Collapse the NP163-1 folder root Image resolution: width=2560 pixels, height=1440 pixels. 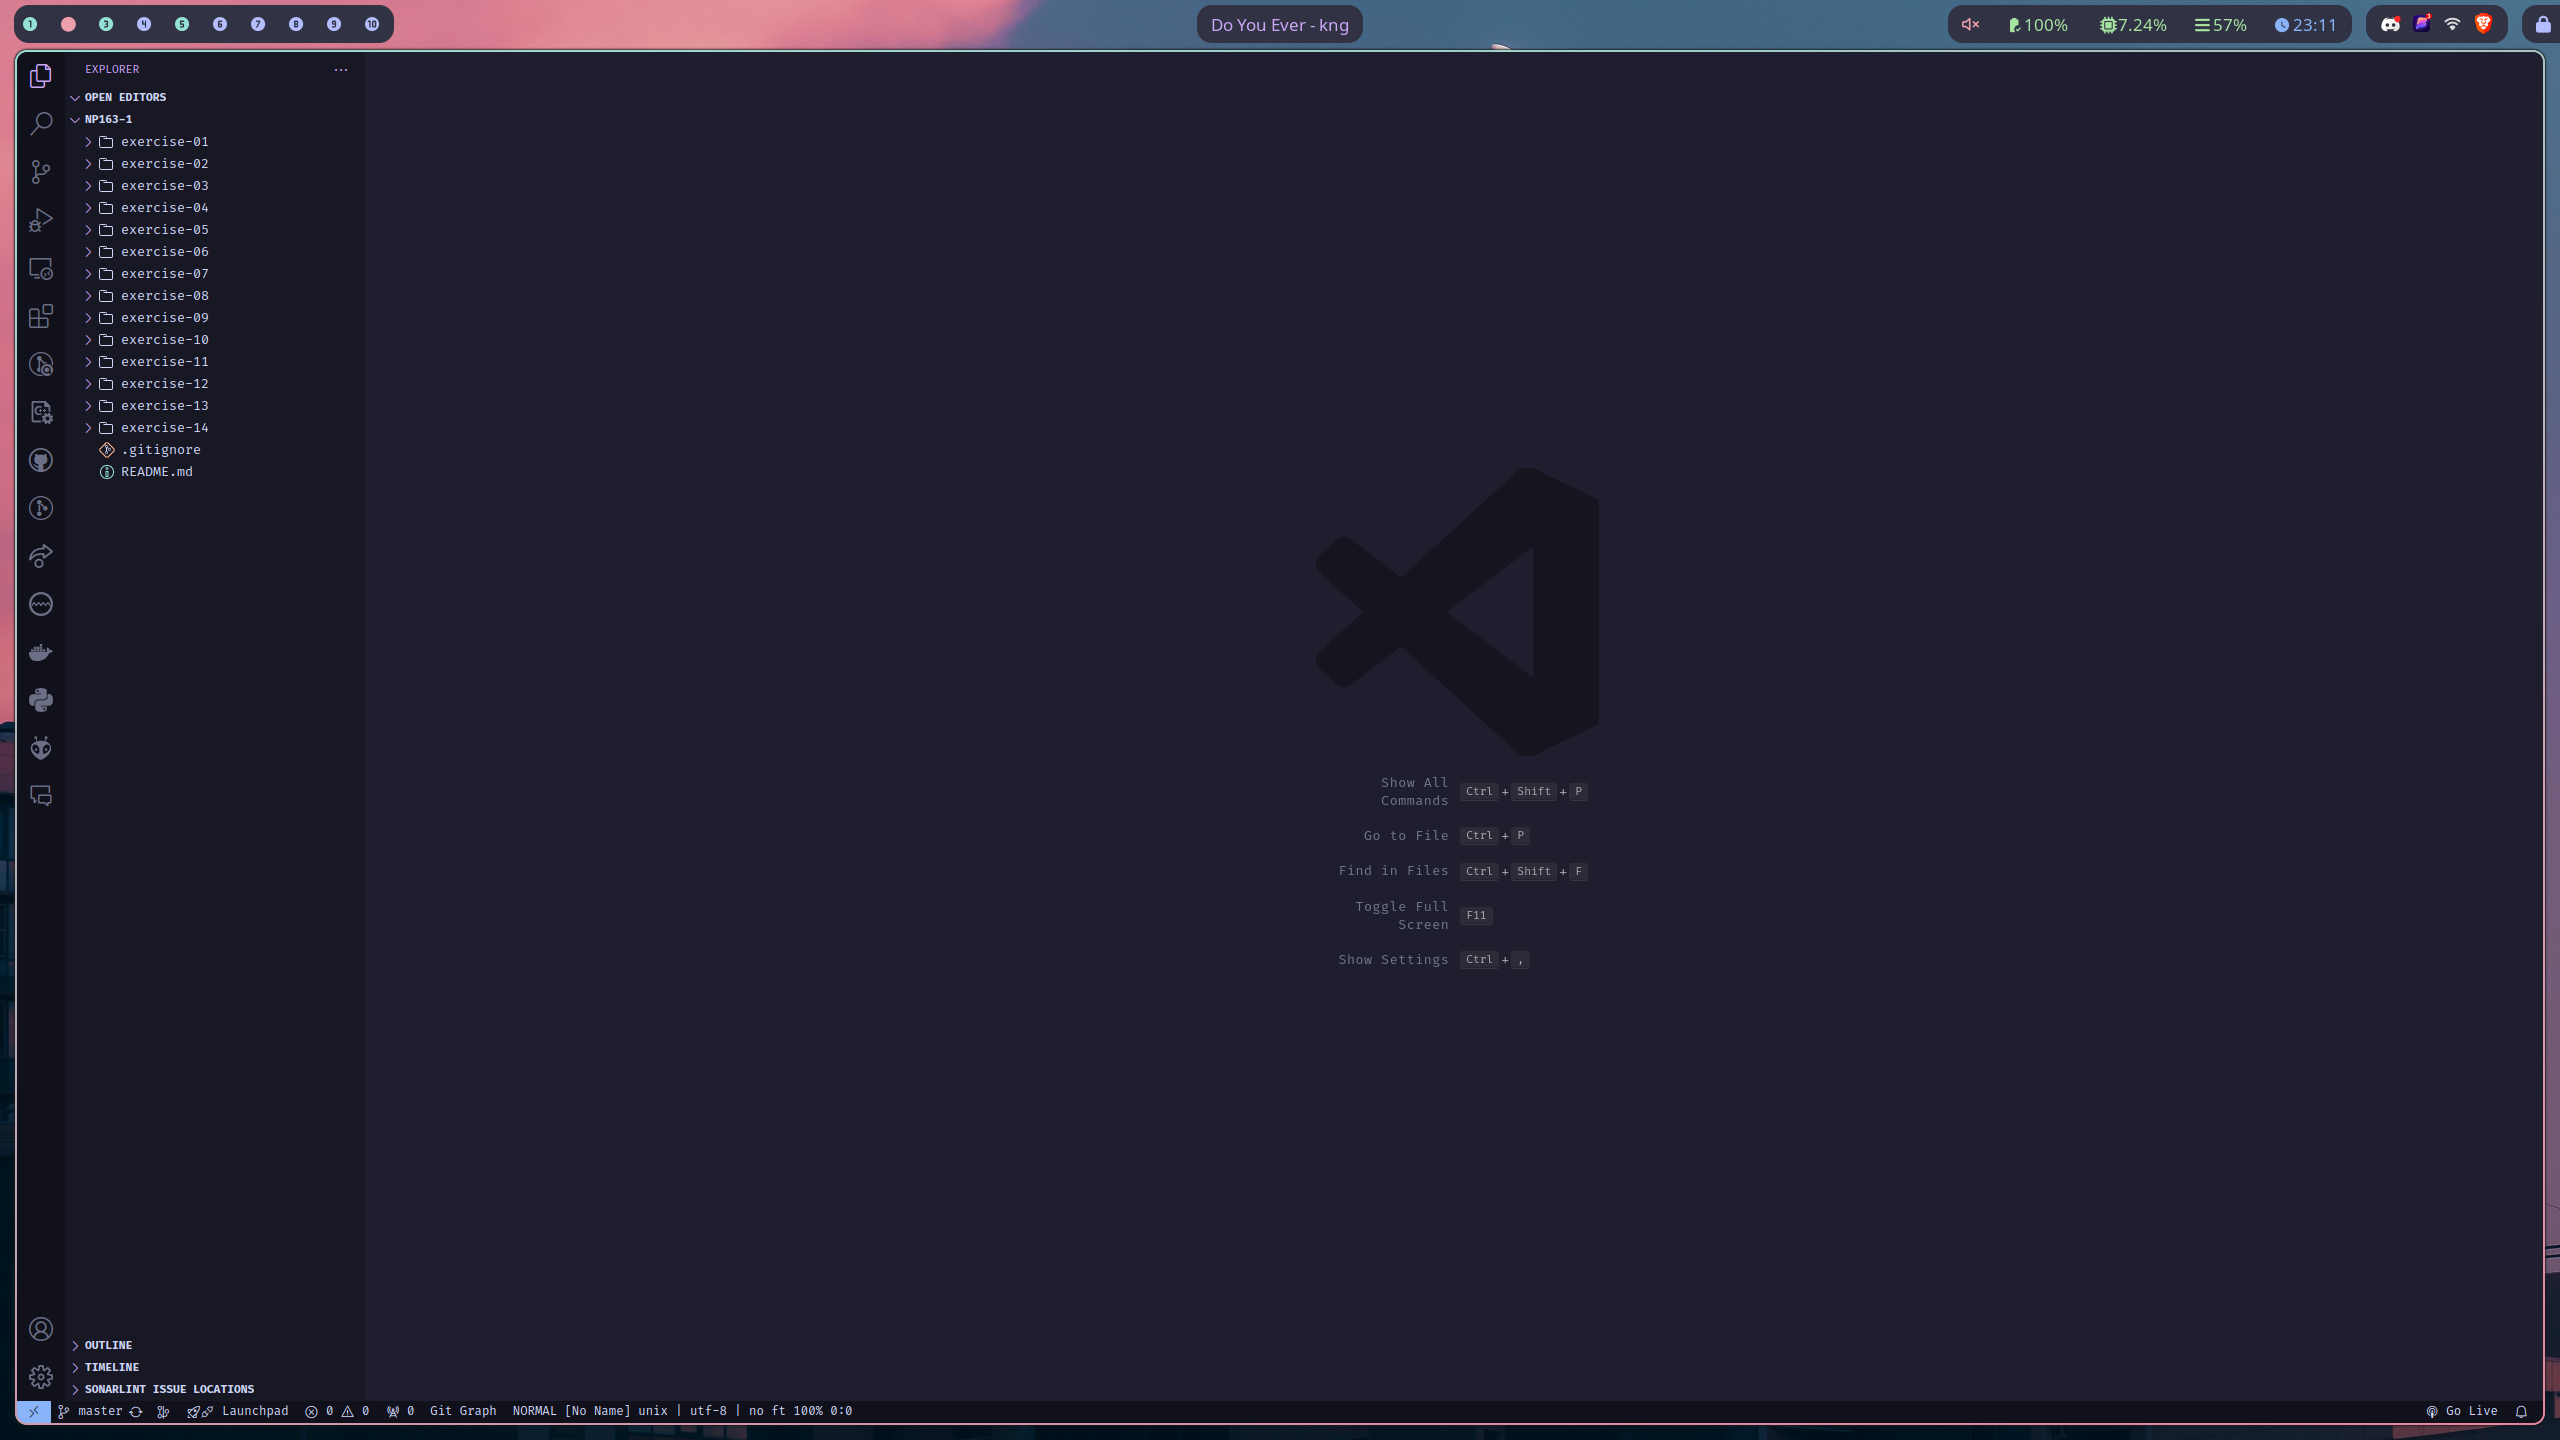215,119
